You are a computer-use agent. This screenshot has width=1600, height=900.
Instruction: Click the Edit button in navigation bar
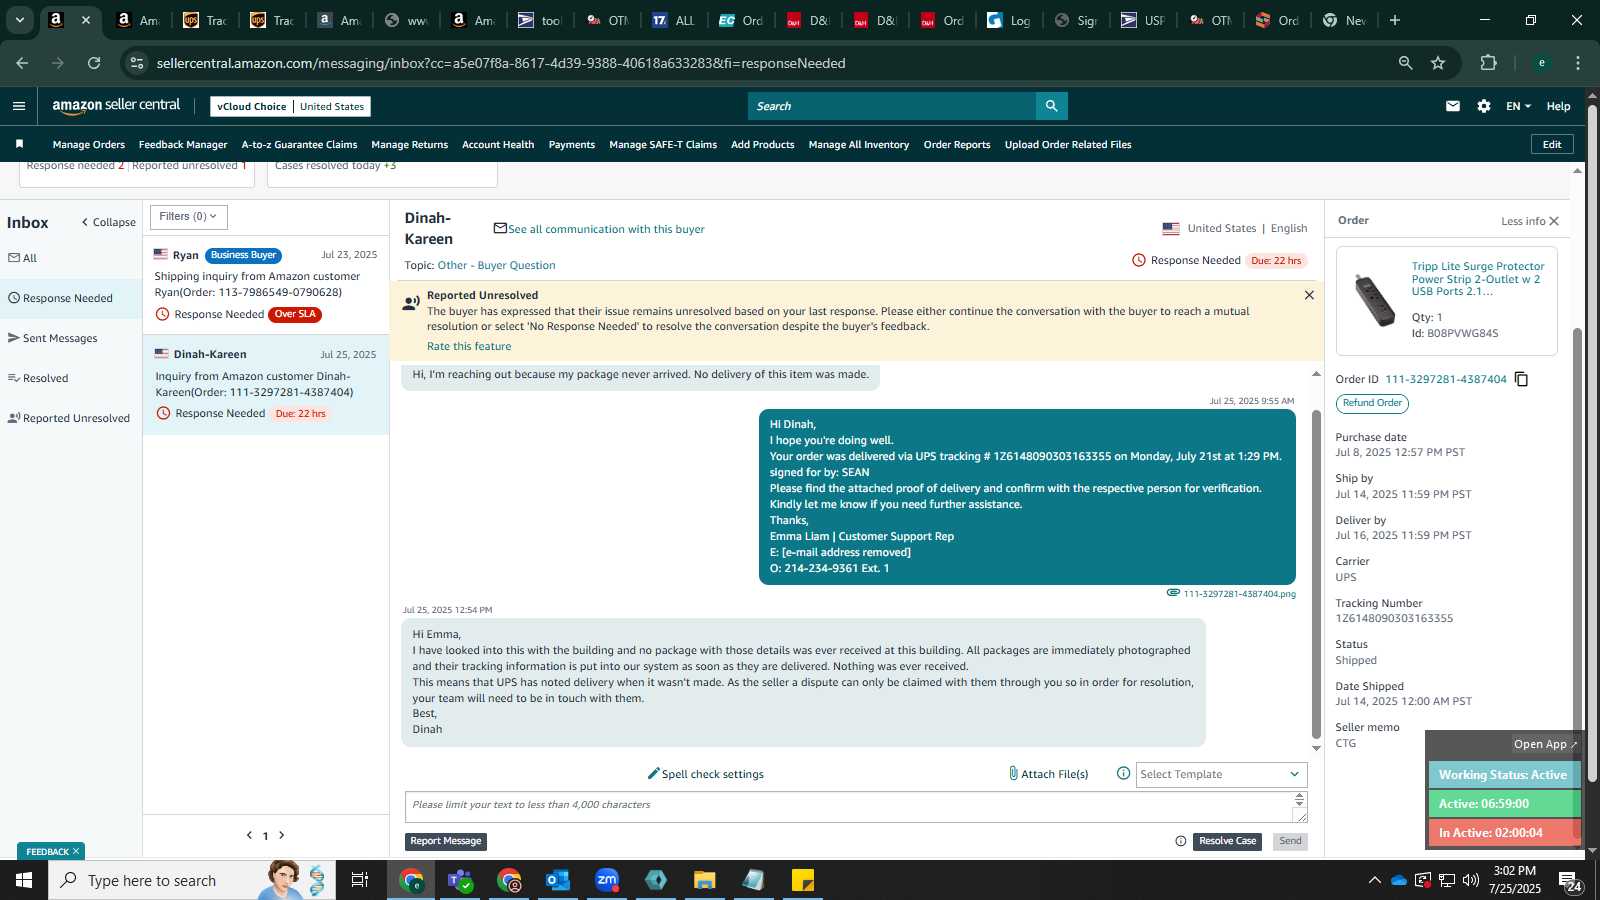pyautogui.click(x=1552, y=144)
